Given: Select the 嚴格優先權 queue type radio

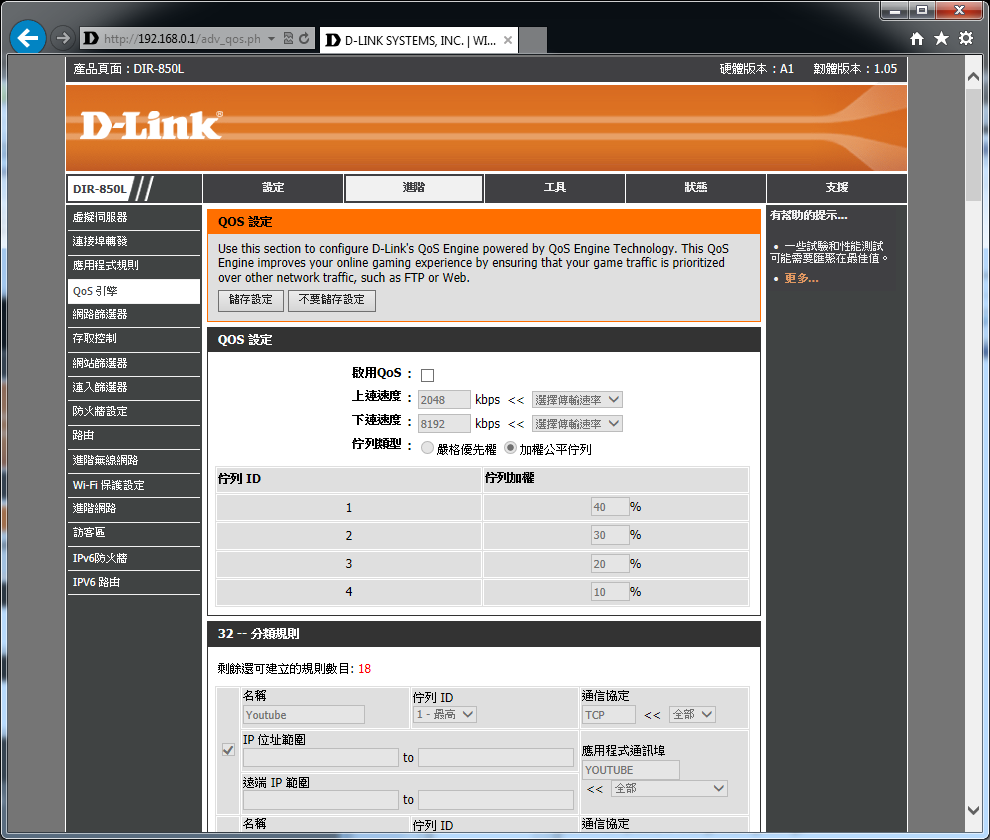Looking at the screenshot, I should pos(427,449).
